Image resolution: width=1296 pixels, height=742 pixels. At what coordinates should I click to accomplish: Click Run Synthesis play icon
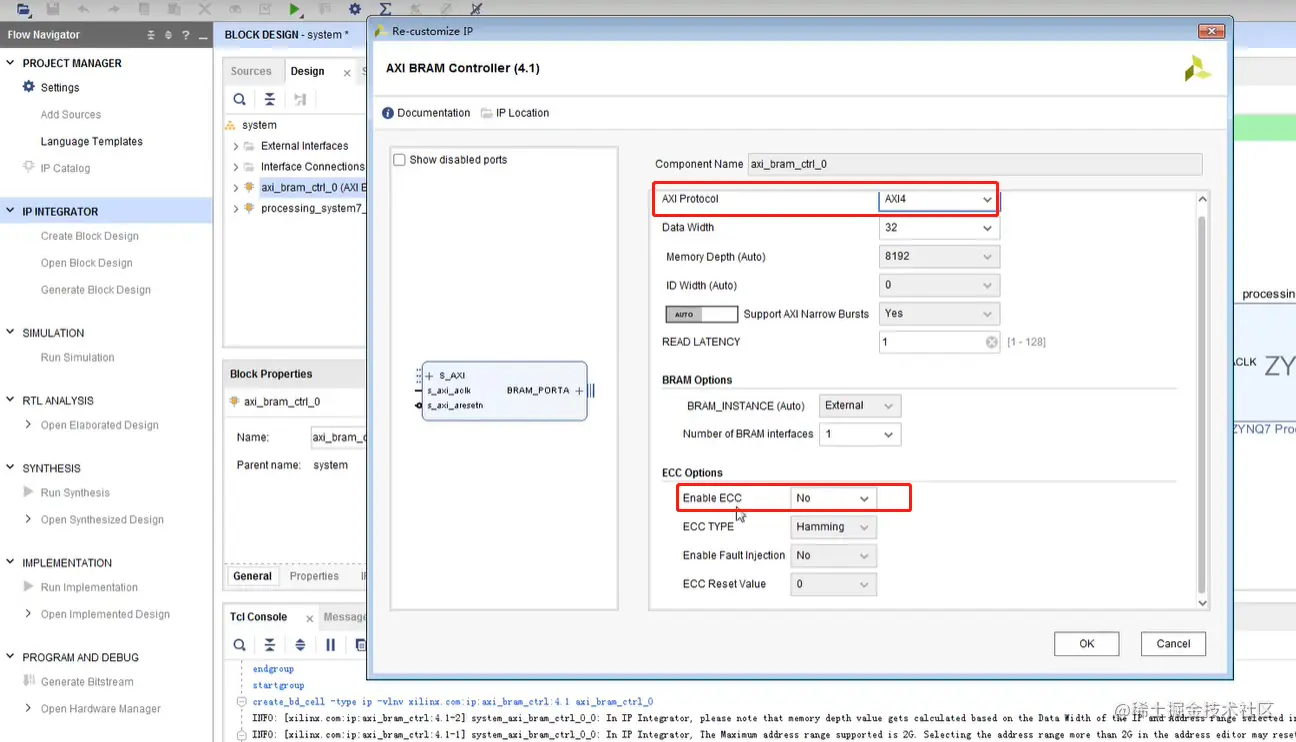pos(29,492)
